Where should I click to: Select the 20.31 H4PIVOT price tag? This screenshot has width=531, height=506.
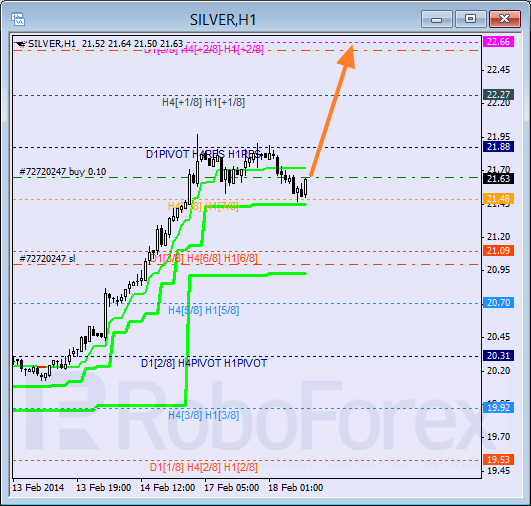(498, 356)
